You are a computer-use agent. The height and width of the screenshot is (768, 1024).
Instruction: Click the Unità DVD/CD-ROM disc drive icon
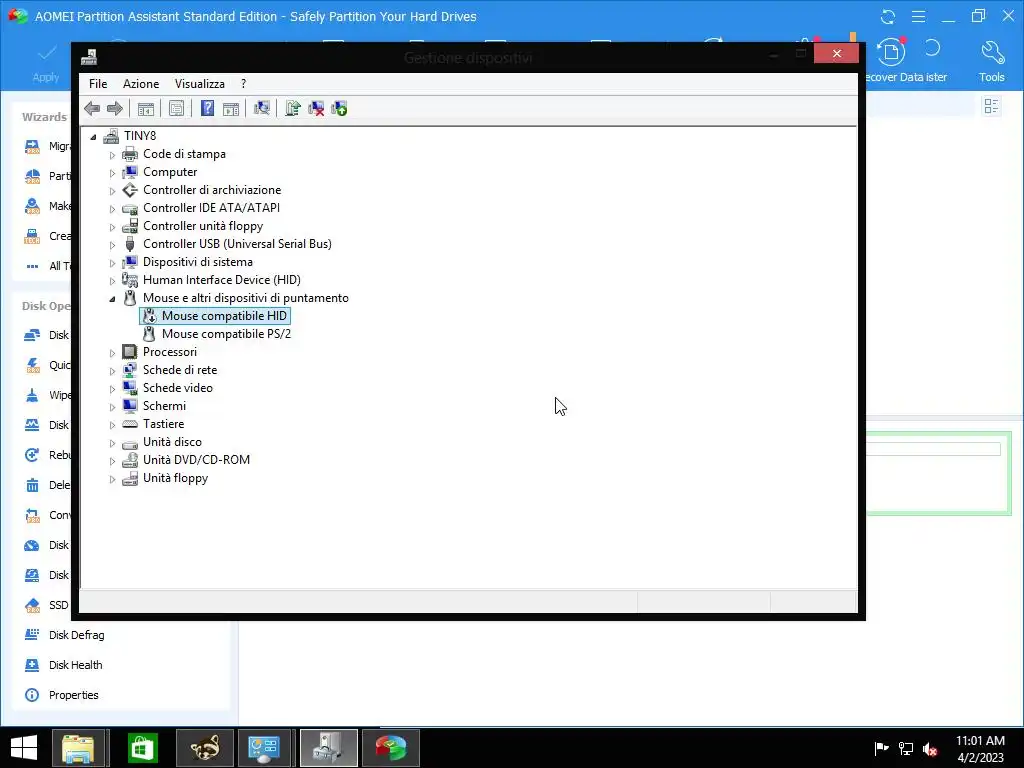(x=130, y=460)
